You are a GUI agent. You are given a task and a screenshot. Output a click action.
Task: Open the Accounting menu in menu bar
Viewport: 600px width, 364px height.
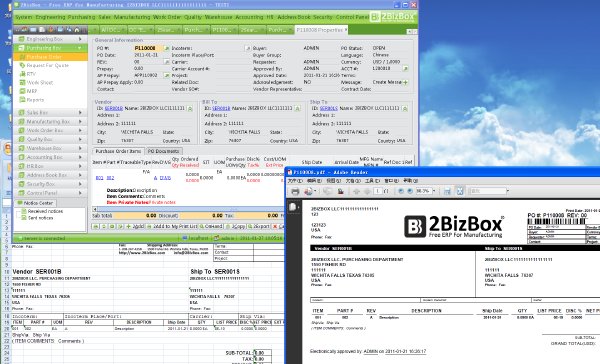(249, 17)
